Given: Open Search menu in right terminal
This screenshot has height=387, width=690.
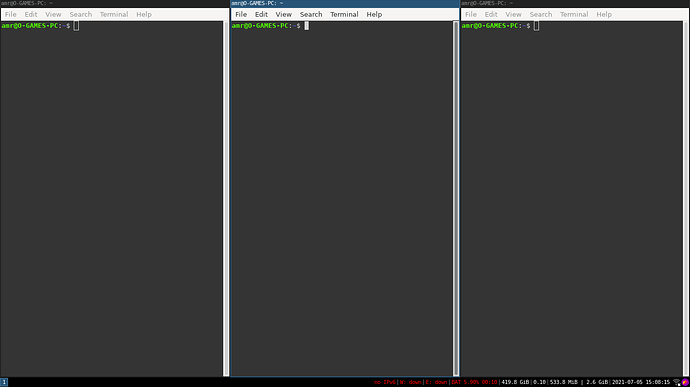Looking at the screenshot, I should (541, 15).
